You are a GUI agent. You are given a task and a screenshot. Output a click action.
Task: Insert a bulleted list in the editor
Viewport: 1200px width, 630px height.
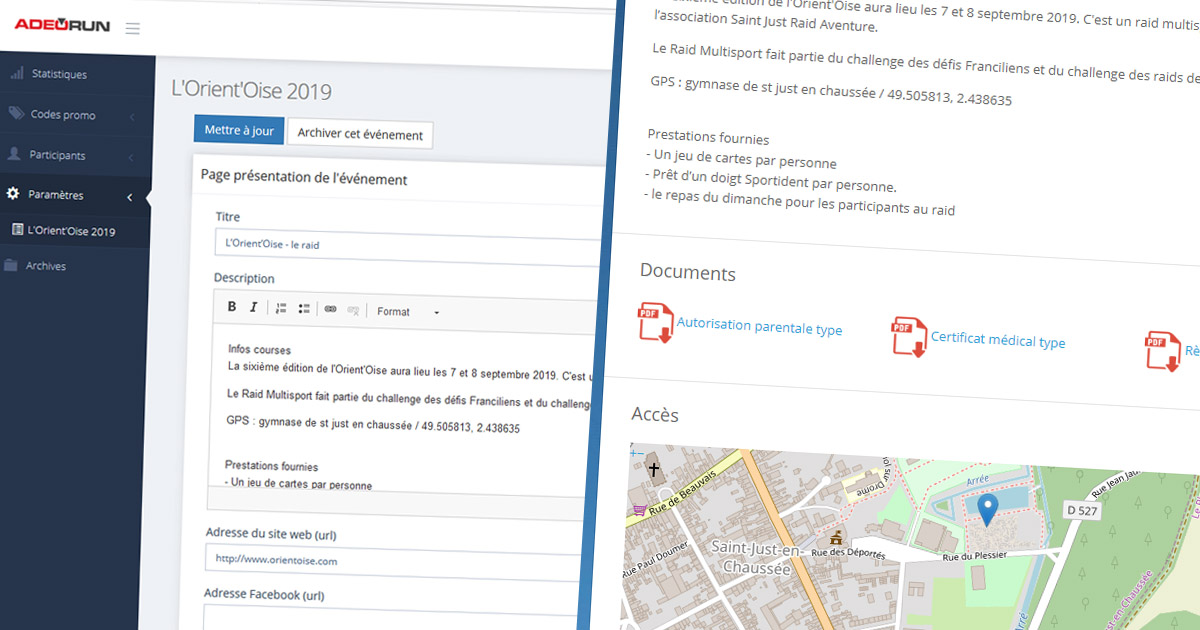click(304, 309)
